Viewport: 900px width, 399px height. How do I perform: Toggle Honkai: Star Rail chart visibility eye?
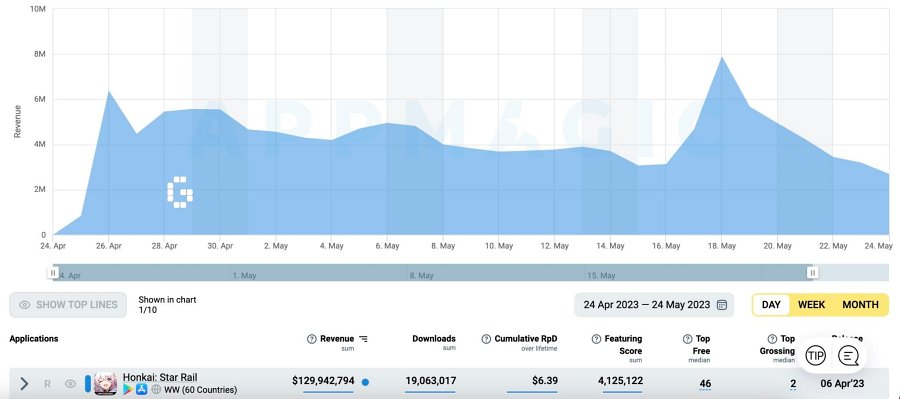[x=70, y=383]
